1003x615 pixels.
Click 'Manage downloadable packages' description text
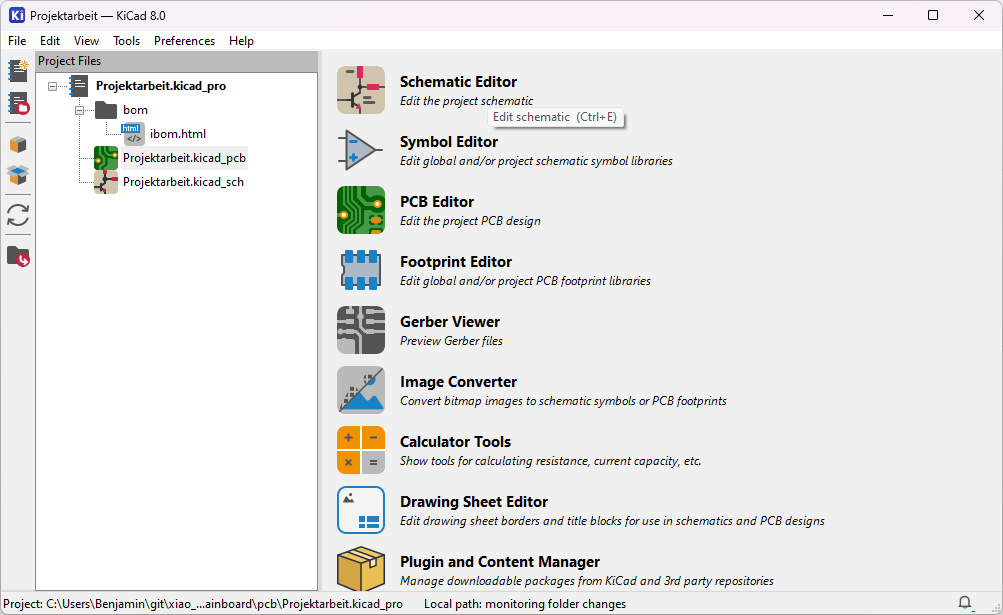(x=587, y=581)
